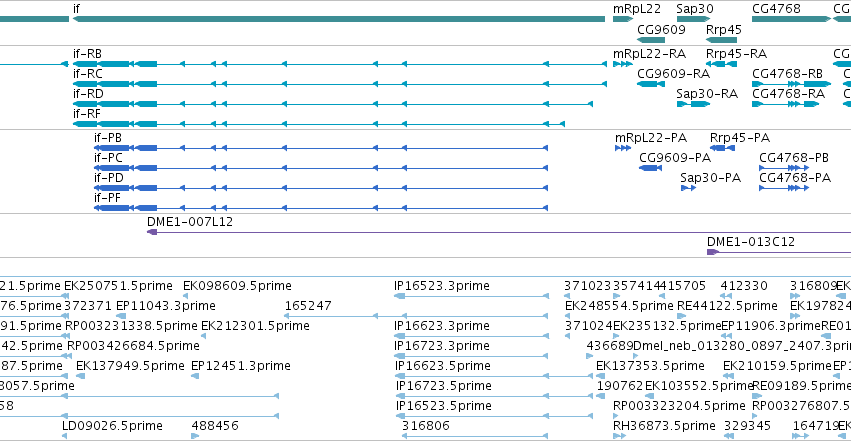Select the 190762 feature label
The height and width of the screenshot is (441, 851).
(x=620, y=386)
